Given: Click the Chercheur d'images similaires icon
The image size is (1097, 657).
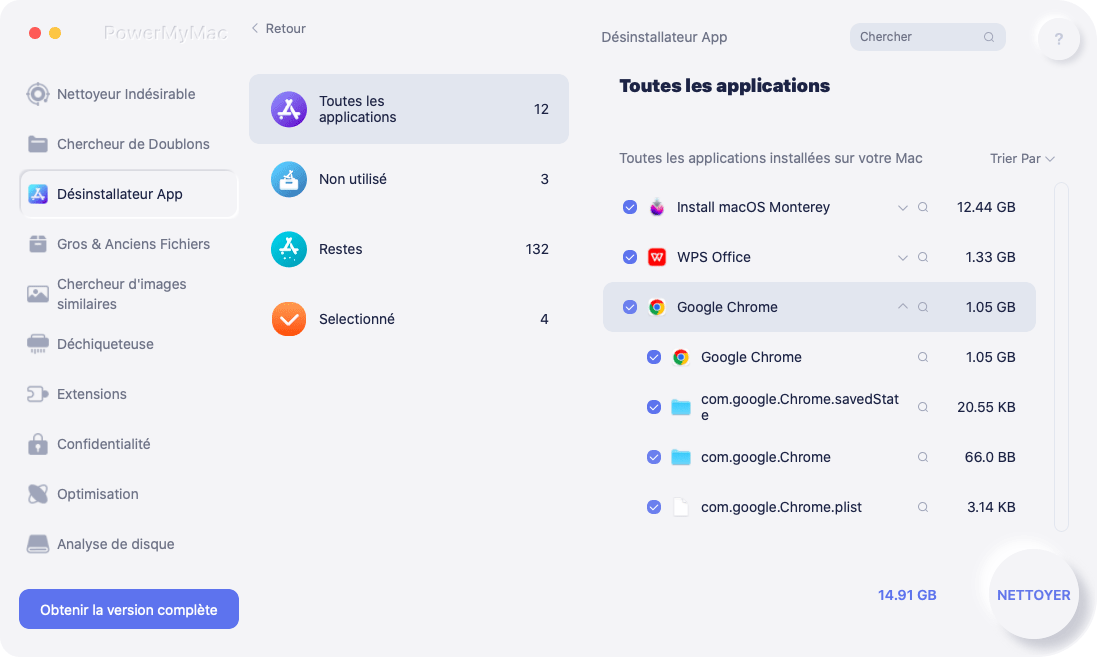Looking at the screenshot, I should pyautogui.click(x=38, y=294).
